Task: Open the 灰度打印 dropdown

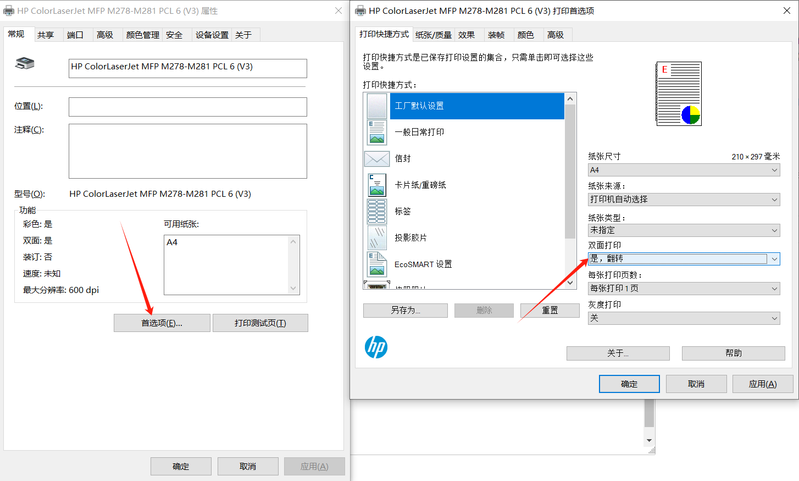Action: pyautogui.click(x=683, y=318)
